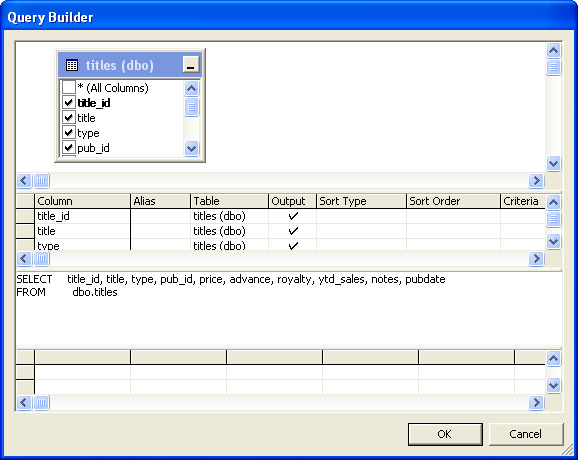Screen dimensions: 578x460
Task: Open the Sort Order cell for title
Action: (453, 231)
